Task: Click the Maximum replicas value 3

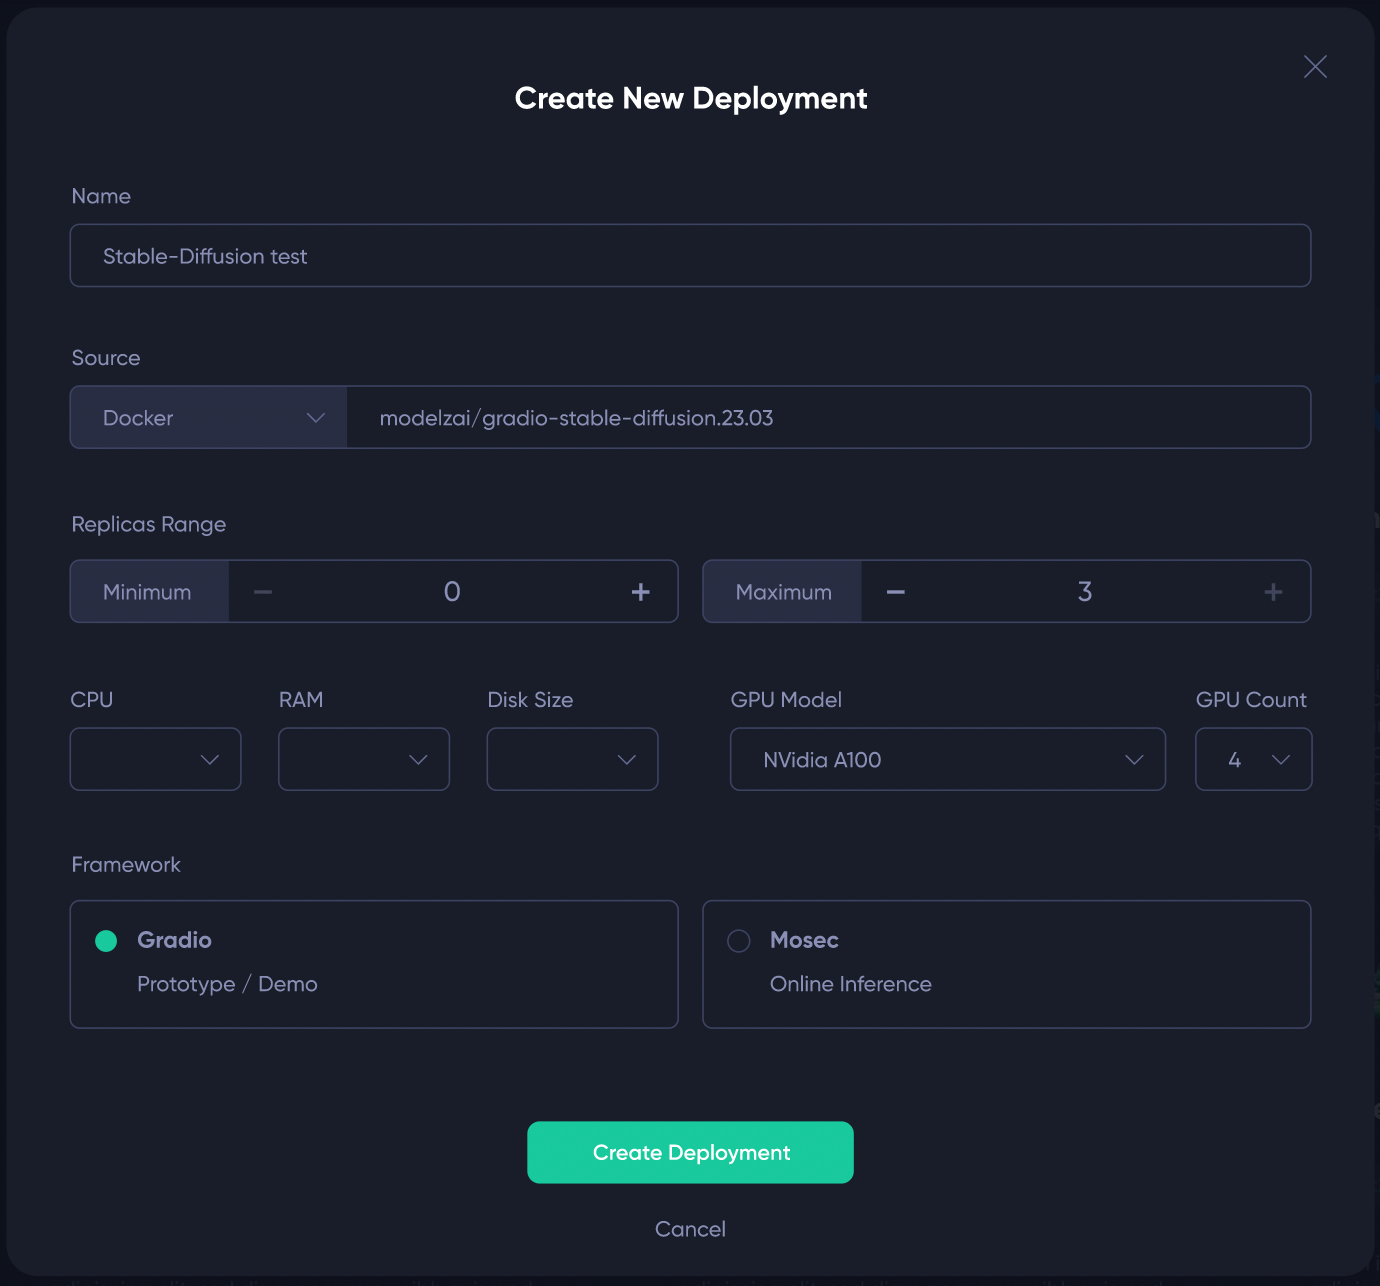Action: coord(1085,592)
